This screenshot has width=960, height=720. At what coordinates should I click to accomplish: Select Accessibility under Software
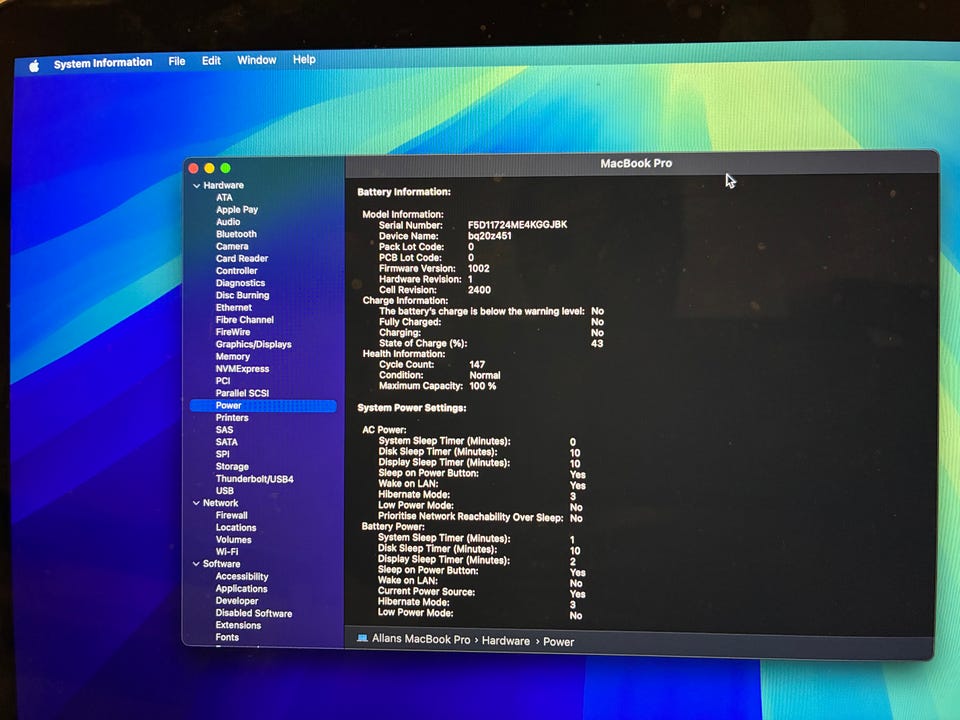coord(242,577)
